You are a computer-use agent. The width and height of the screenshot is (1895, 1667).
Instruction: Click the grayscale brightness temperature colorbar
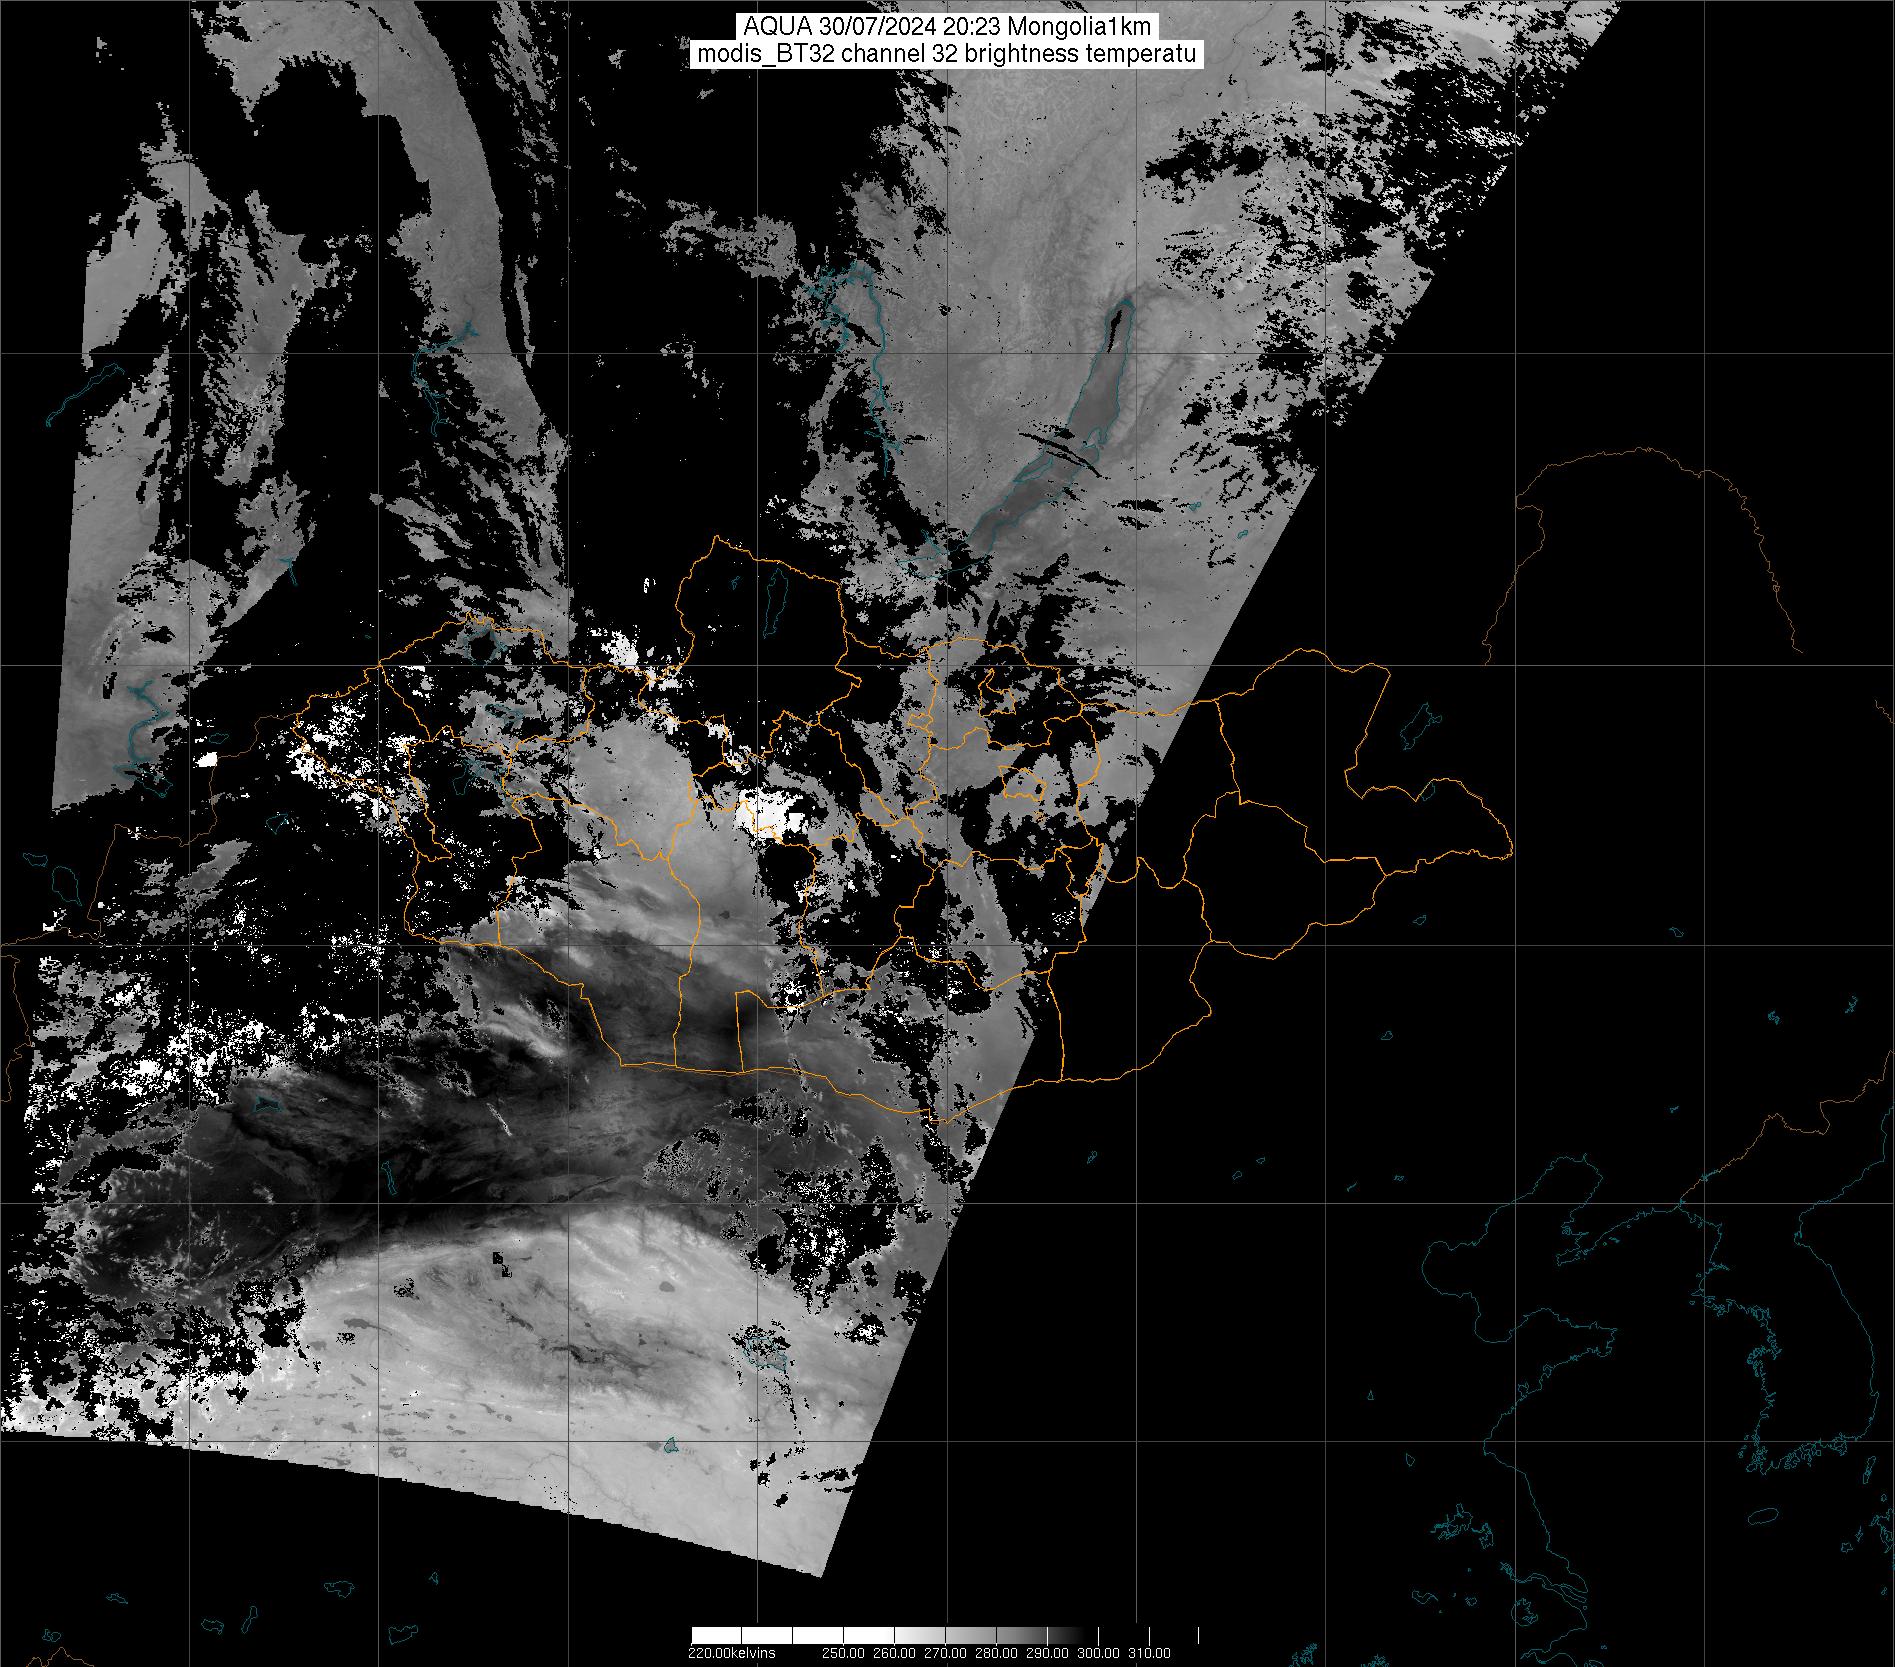[945, 1635]
